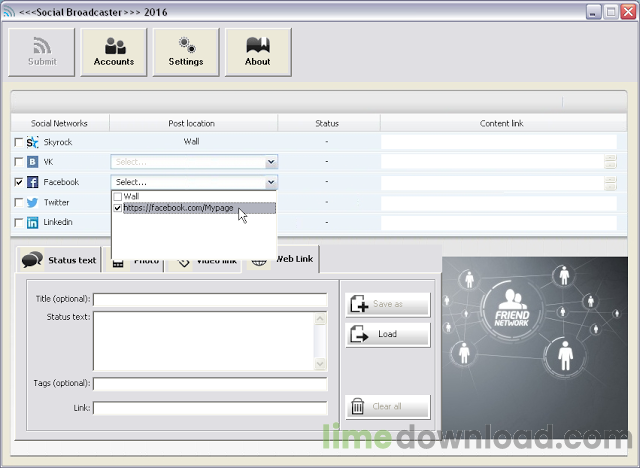This screenshot has width=640, height=468.
Task: Click the VK network icon
Action: (32, 162)
